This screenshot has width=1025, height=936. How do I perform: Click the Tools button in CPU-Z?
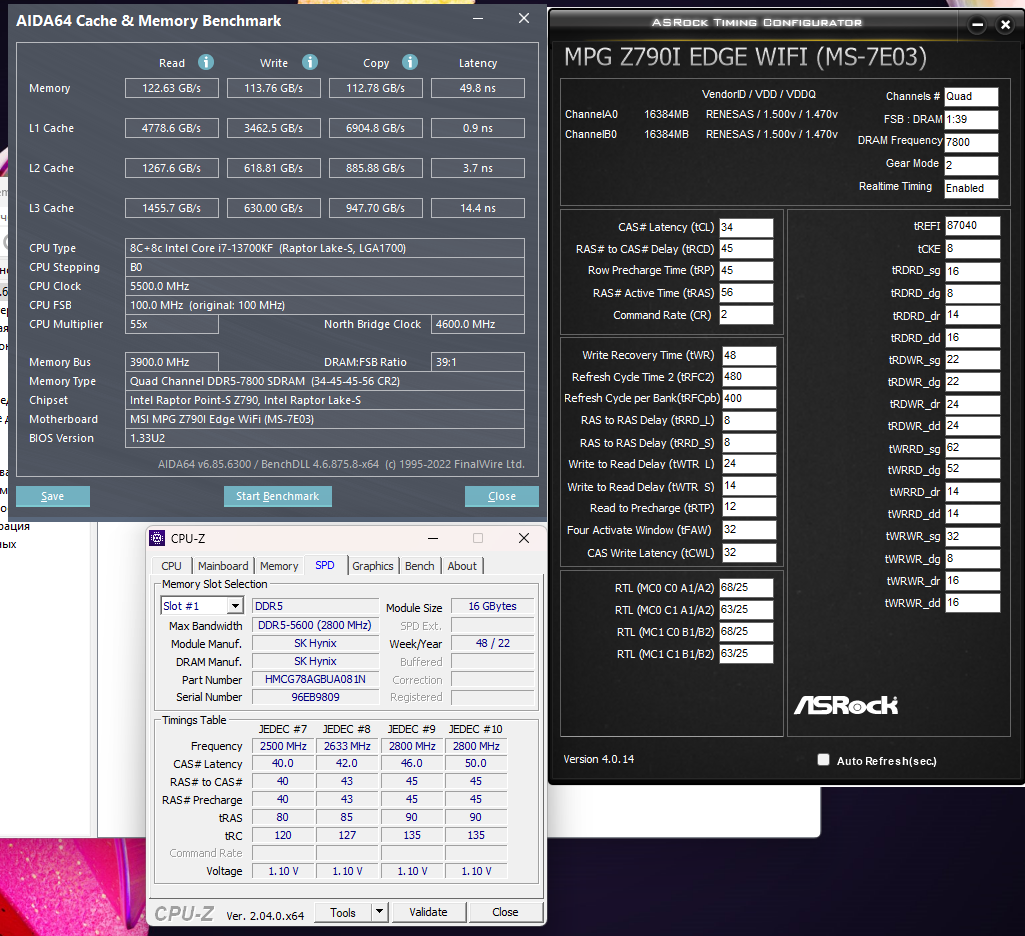pos(343,912)
